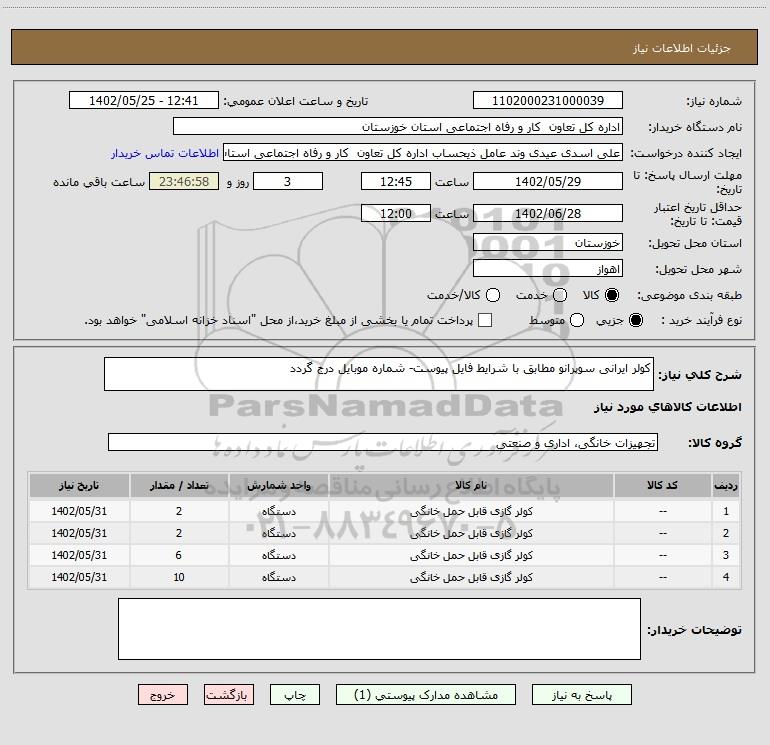The width and height of the screenshot is (770, 745).
Task: Click the تاریخ نیاز column header
Action: (79, 486)
